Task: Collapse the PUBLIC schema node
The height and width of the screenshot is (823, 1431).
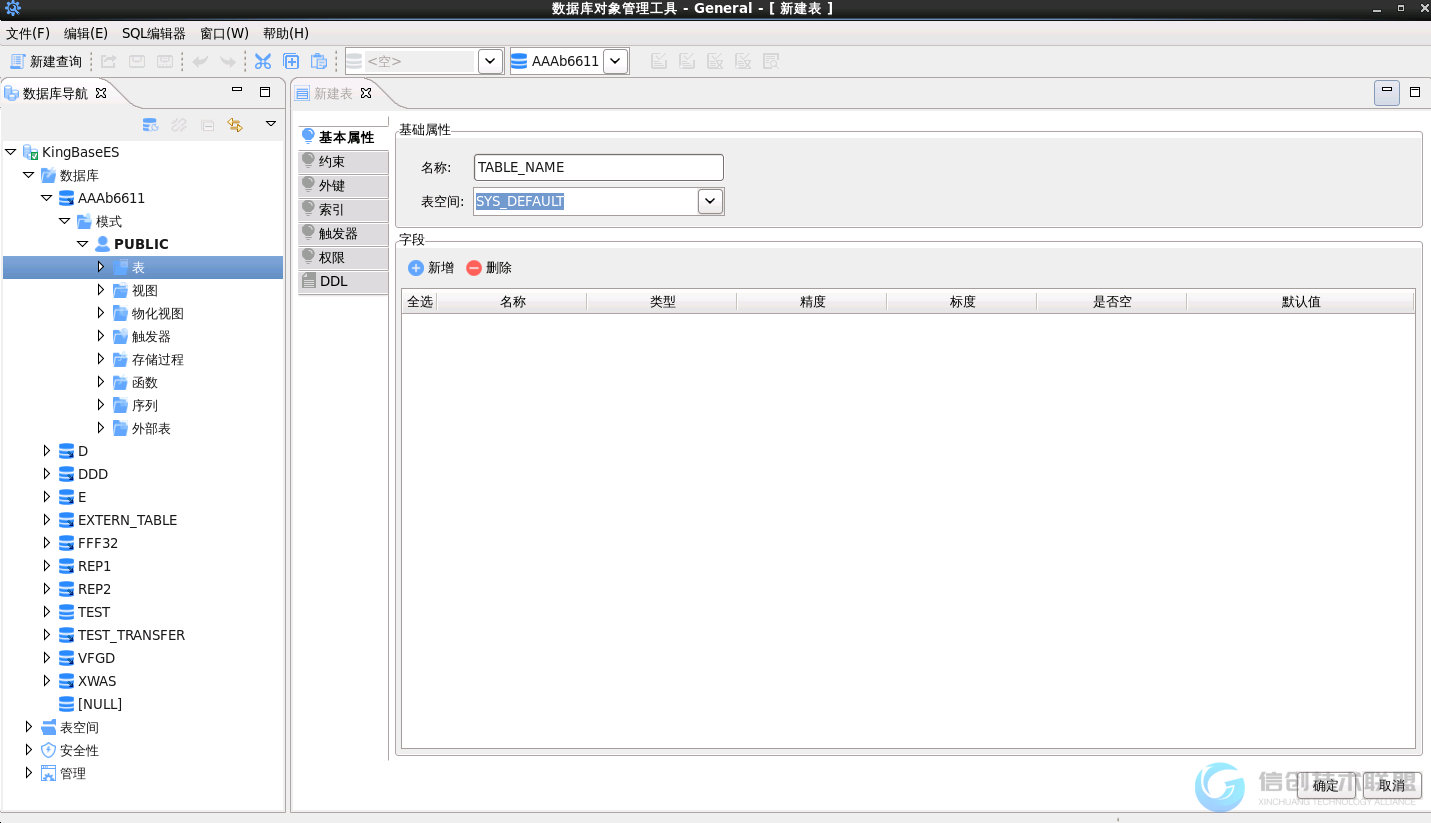Action: (x=83, y=244)
